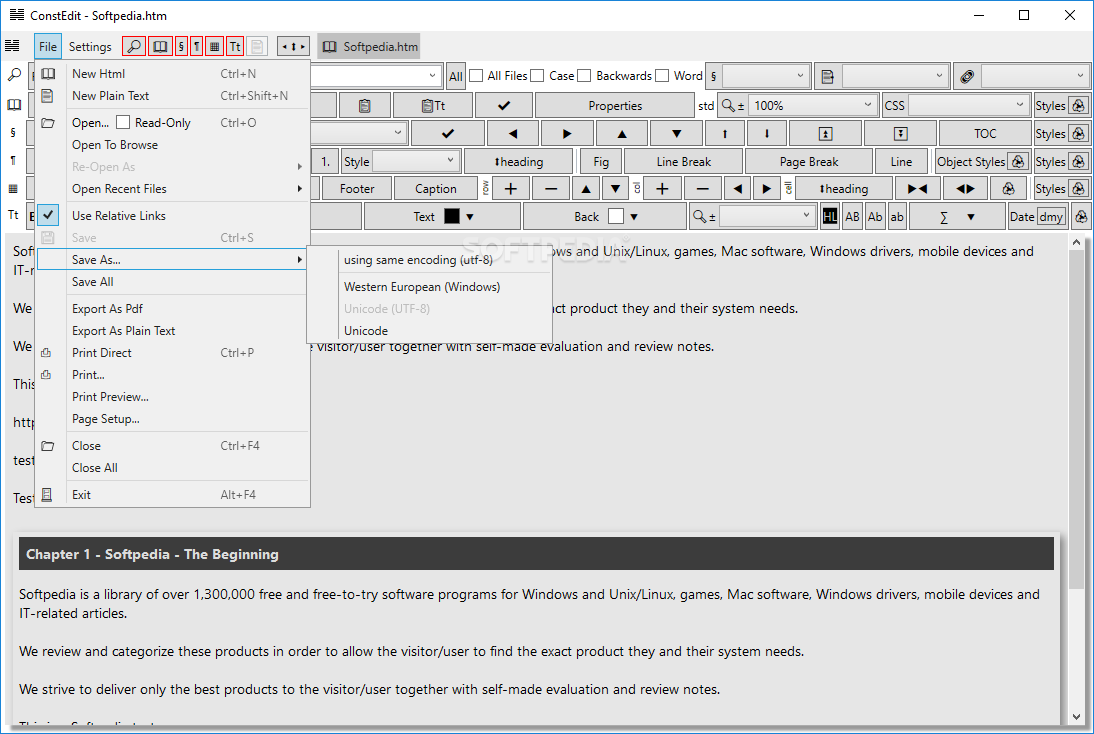The width and height of the screenshot is (1094, 734).
Task: Click the link chain icon in search row
Action: (966, 76)
